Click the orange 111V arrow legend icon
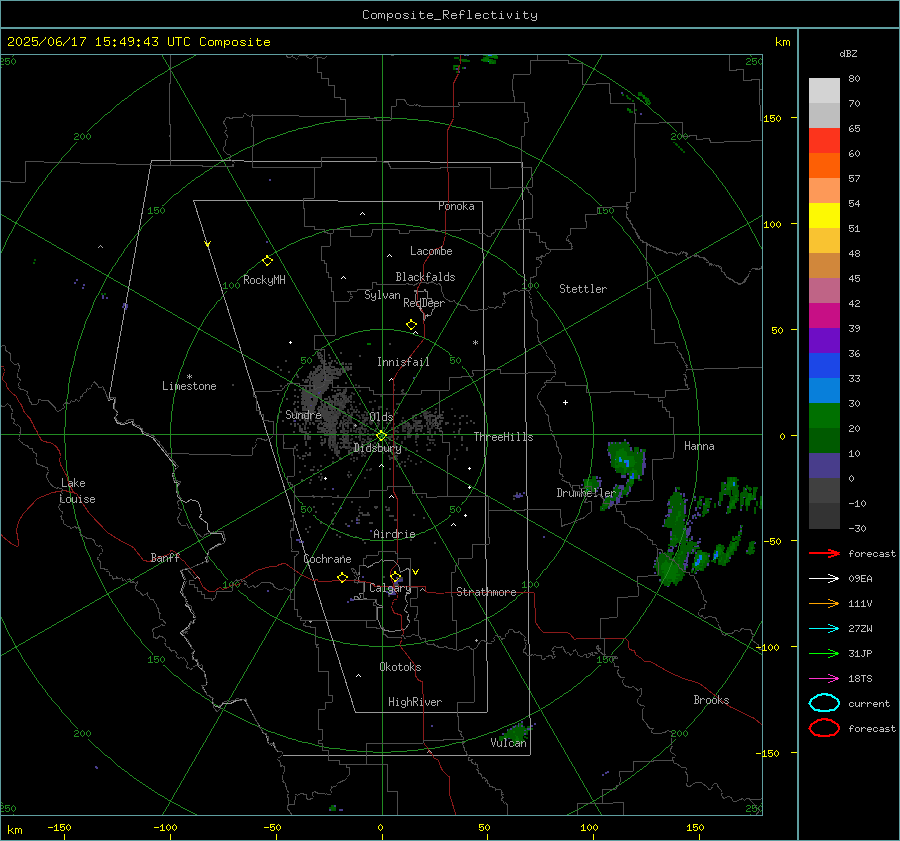 click(x=824, y=603)
